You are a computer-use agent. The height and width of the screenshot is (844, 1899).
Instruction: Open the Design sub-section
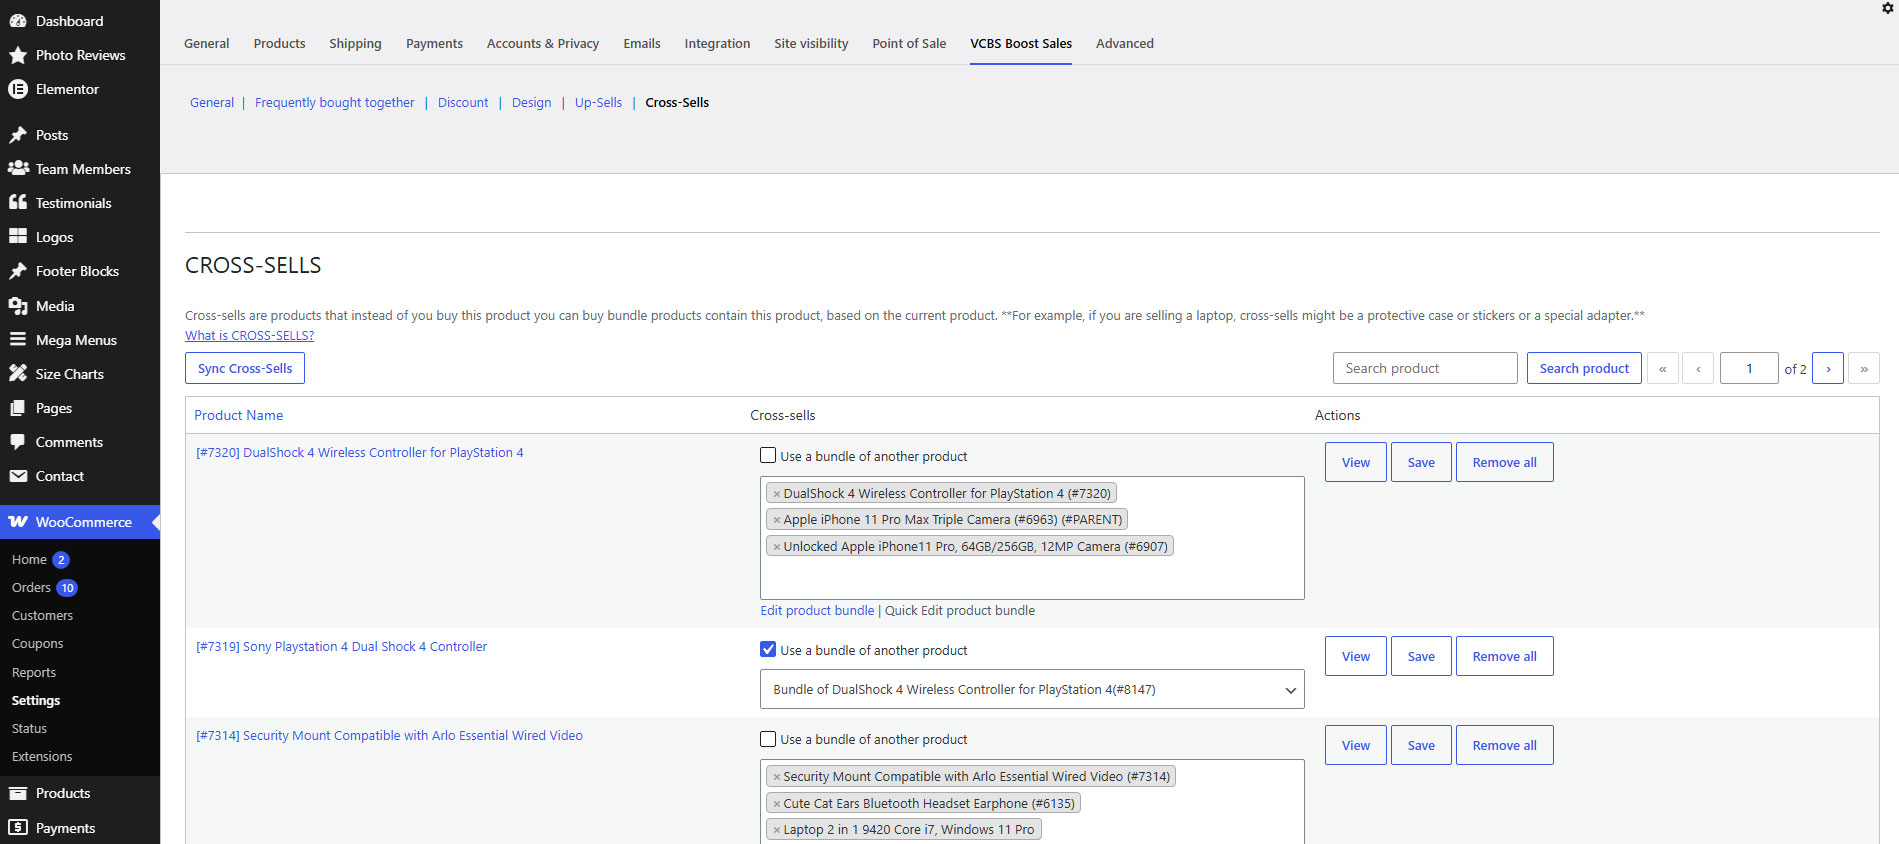click(x=531, y=102)
